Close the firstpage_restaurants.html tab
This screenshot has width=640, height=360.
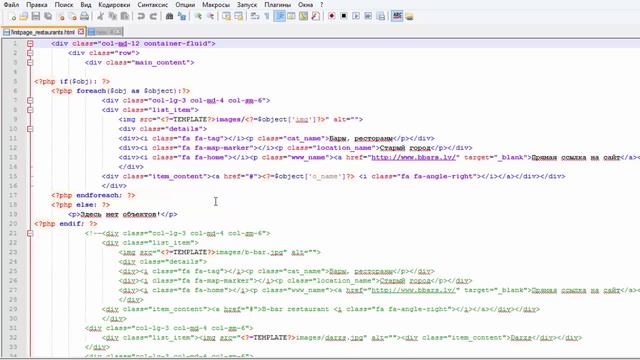point(81,31)
